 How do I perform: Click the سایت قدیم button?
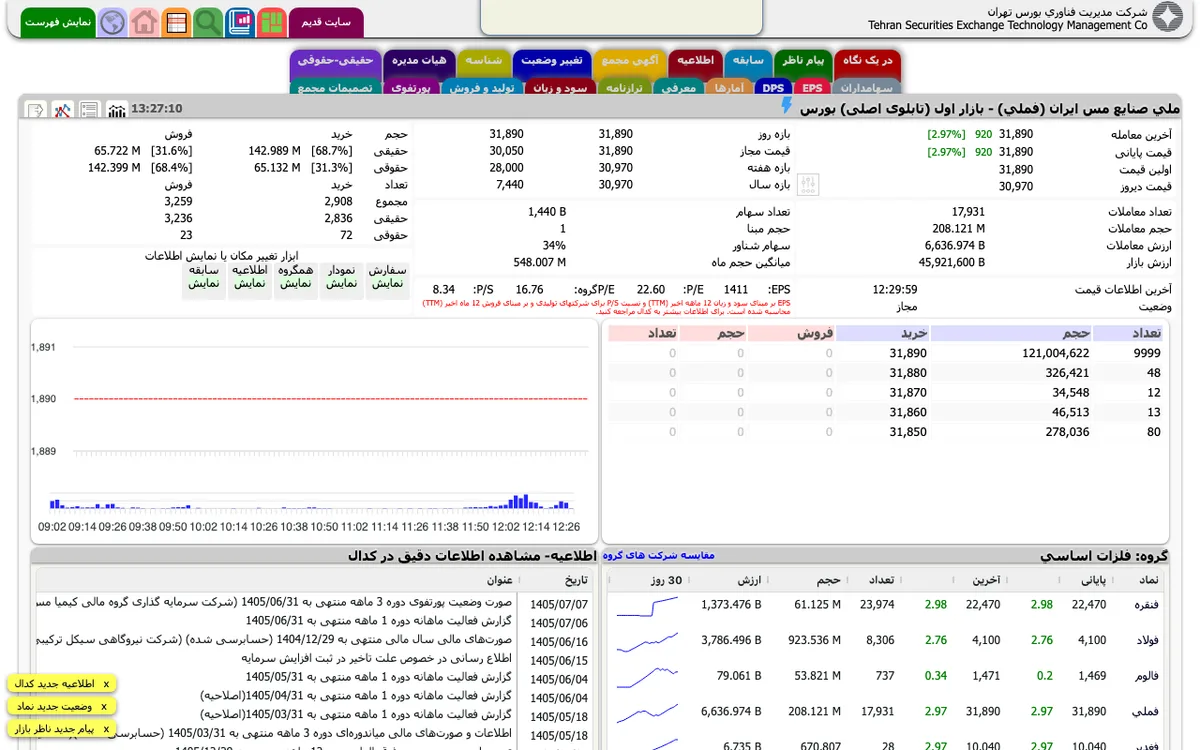coord(326,22)
